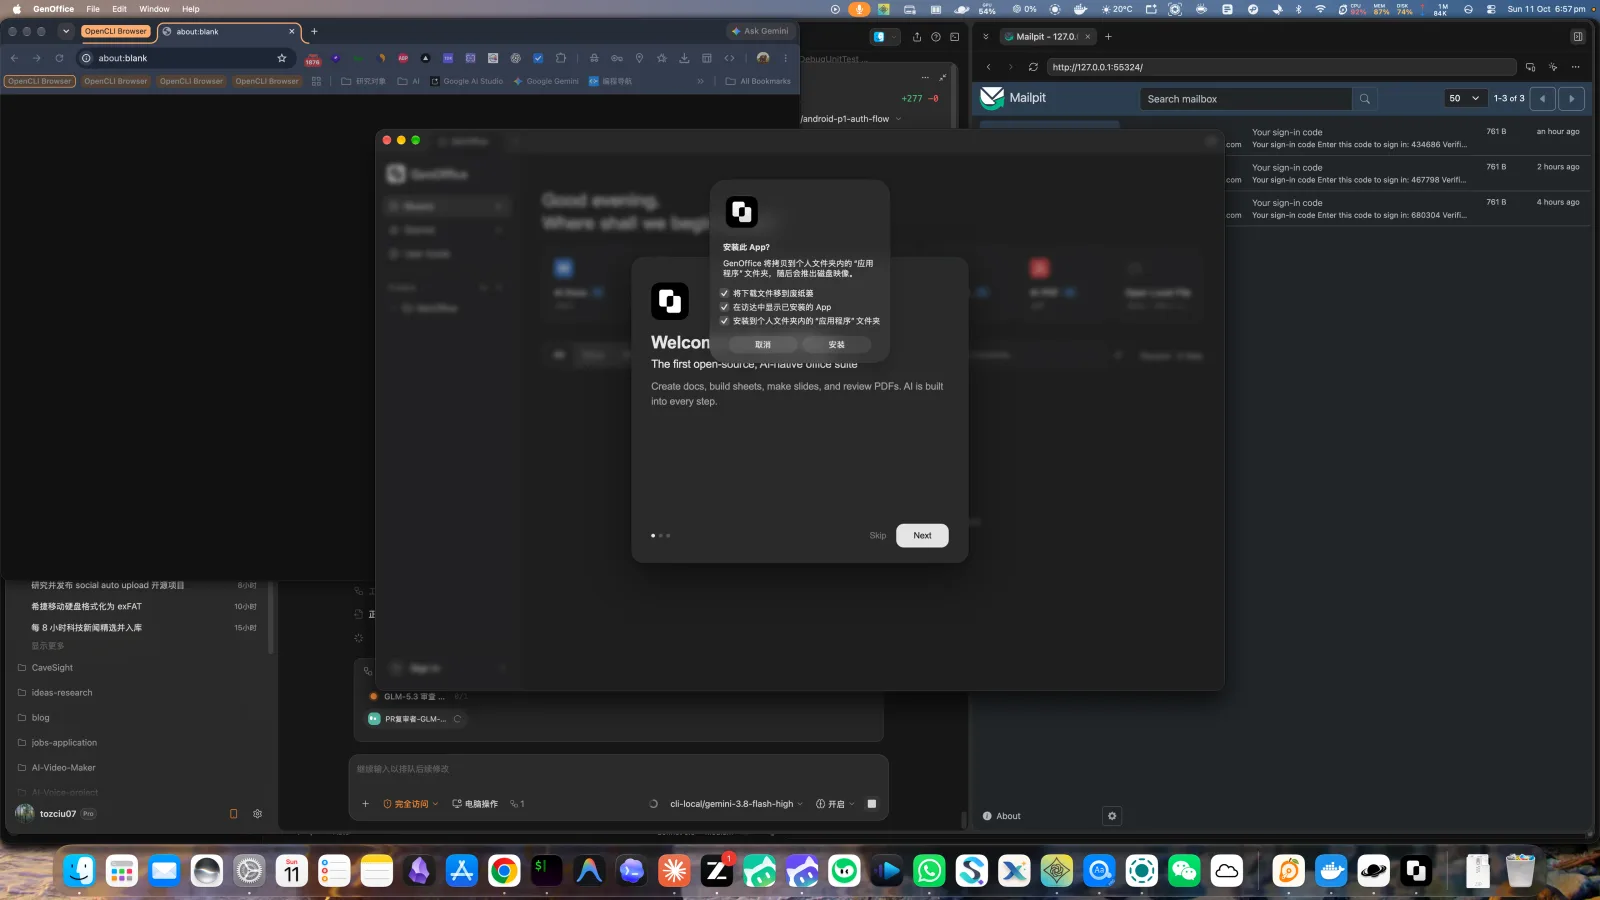1600x900 pixels.
Task: Open the cli-local/gemini-3.8-flash-high model dropdown
Action: [736, 804]
